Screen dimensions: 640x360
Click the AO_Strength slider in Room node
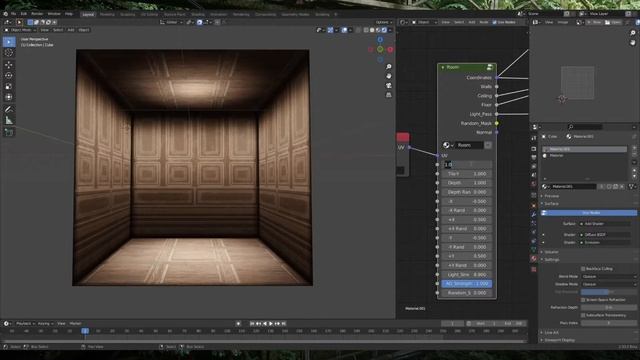pos(467,284)
